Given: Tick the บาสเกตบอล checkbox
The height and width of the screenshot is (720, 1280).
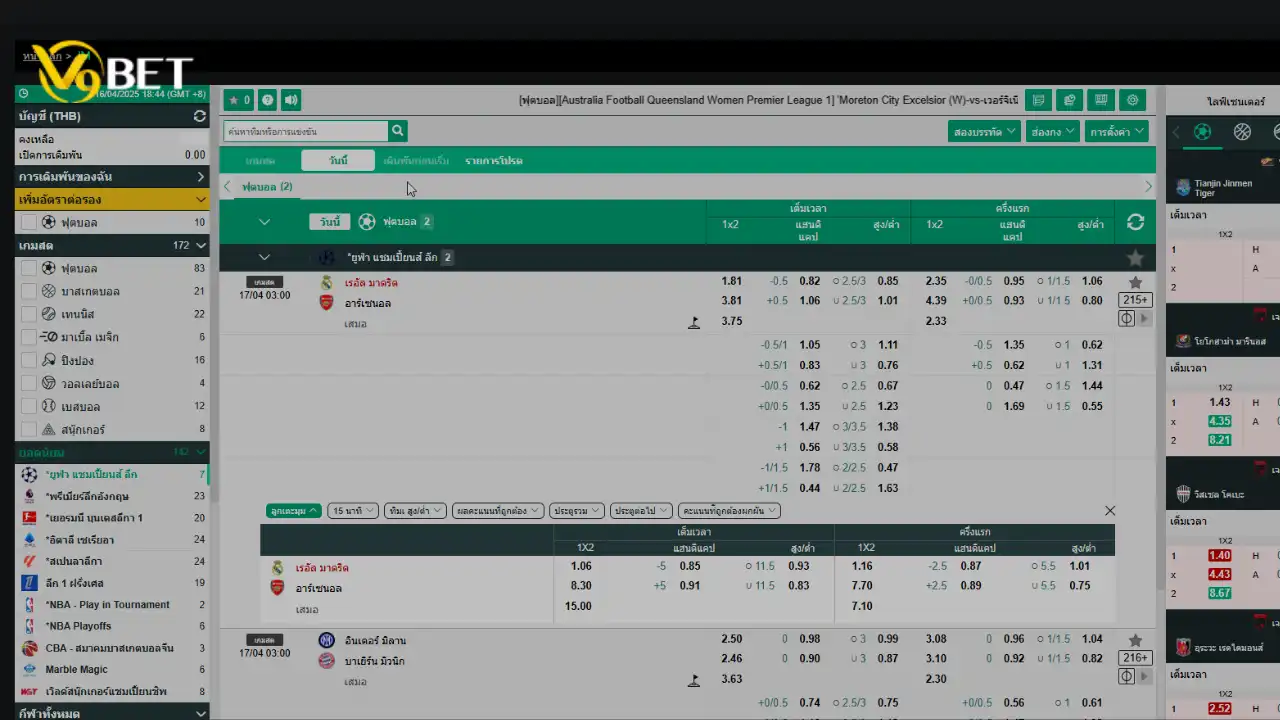Looking at the screenshot, I should point(29,291).
